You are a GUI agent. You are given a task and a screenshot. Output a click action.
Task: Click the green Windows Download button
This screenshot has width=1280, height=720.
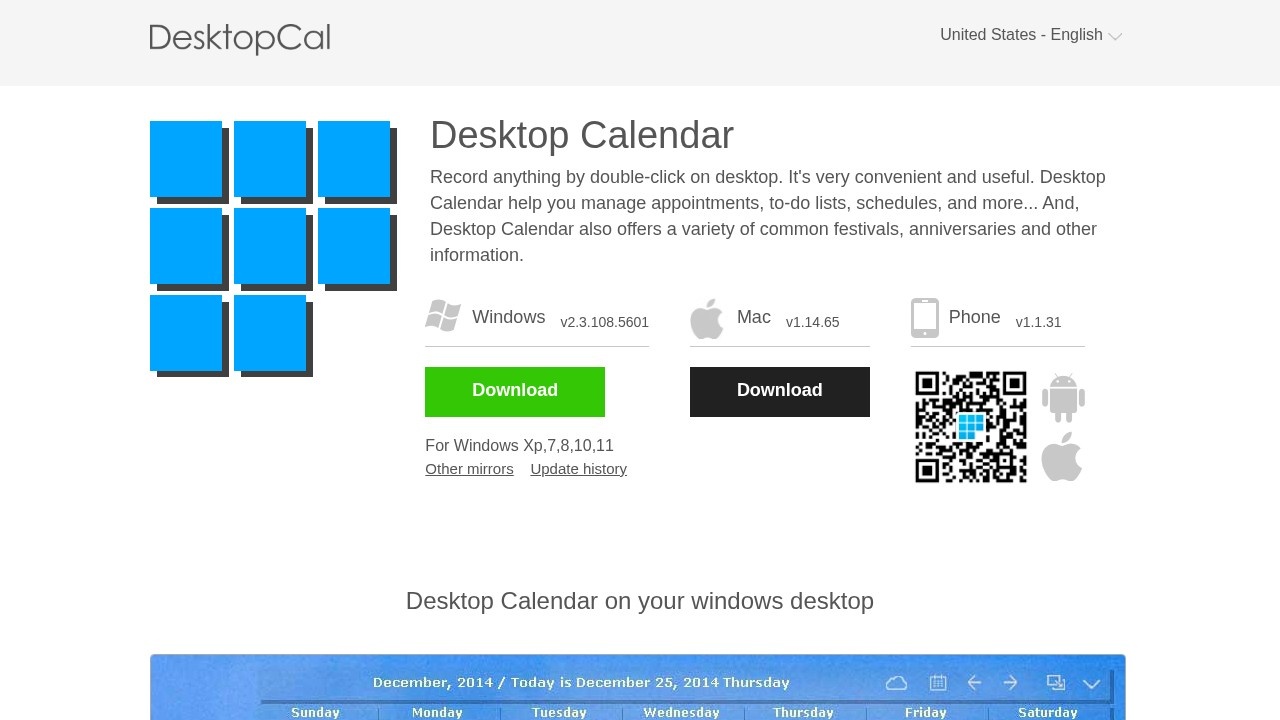514,391
